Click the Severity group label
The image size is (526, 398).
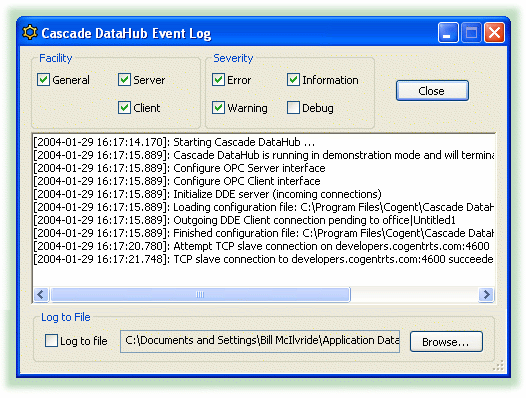[233, 58]
